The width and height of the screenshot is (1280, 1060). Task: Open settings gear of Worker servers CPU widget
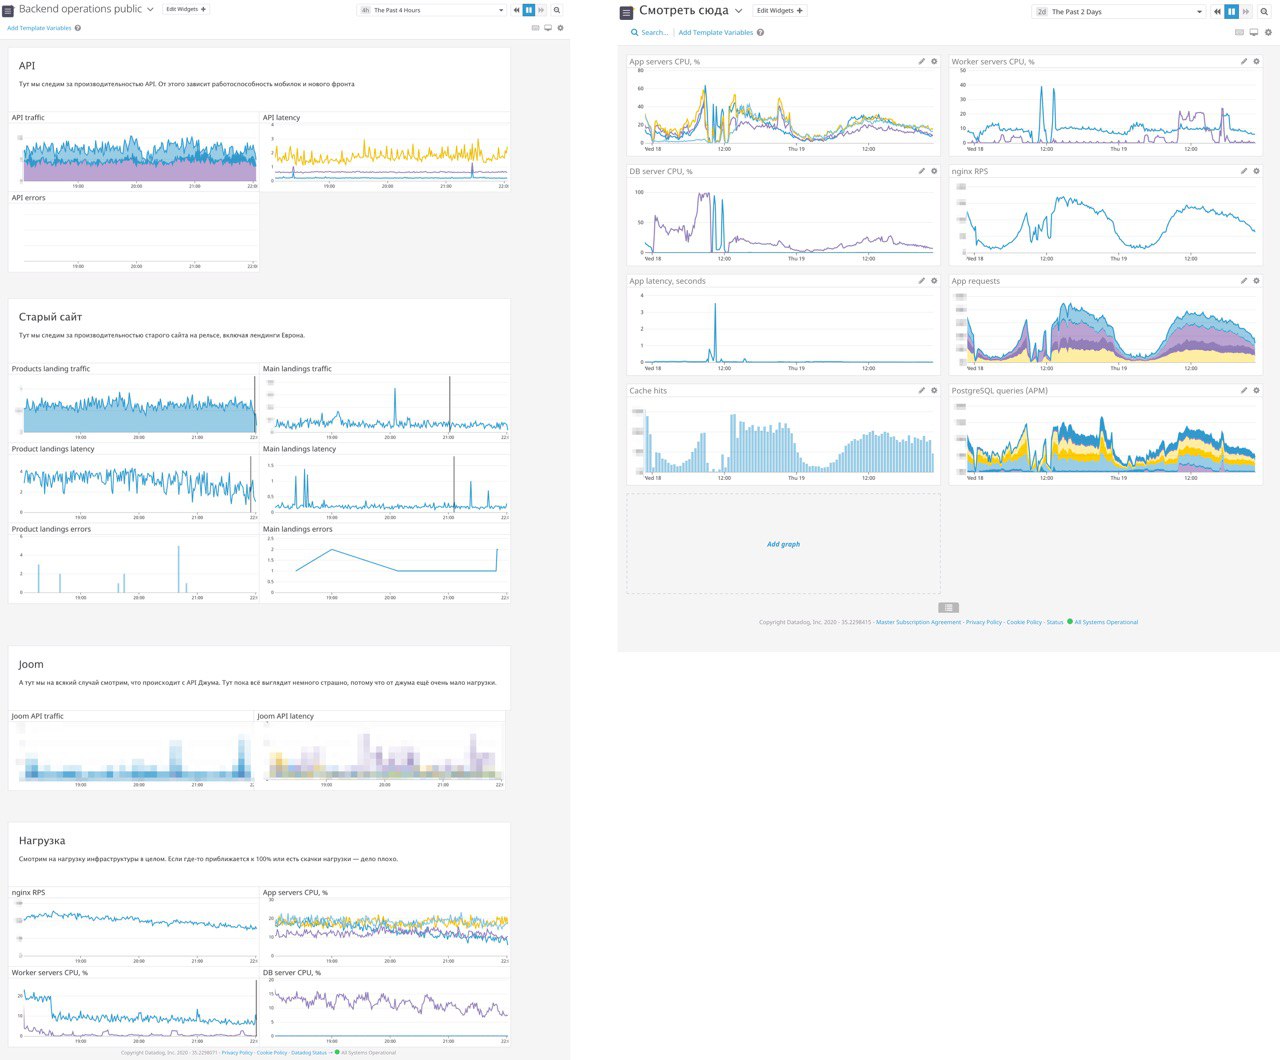click(1257, 61)
